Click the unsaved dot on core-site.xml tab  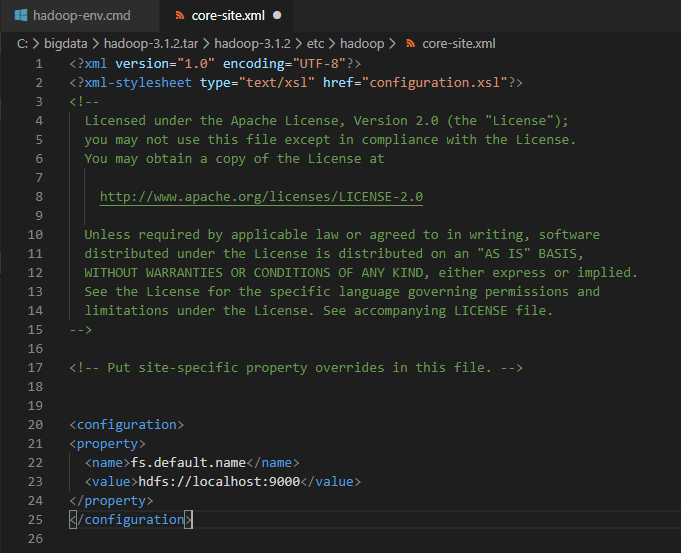pos(277,15)
